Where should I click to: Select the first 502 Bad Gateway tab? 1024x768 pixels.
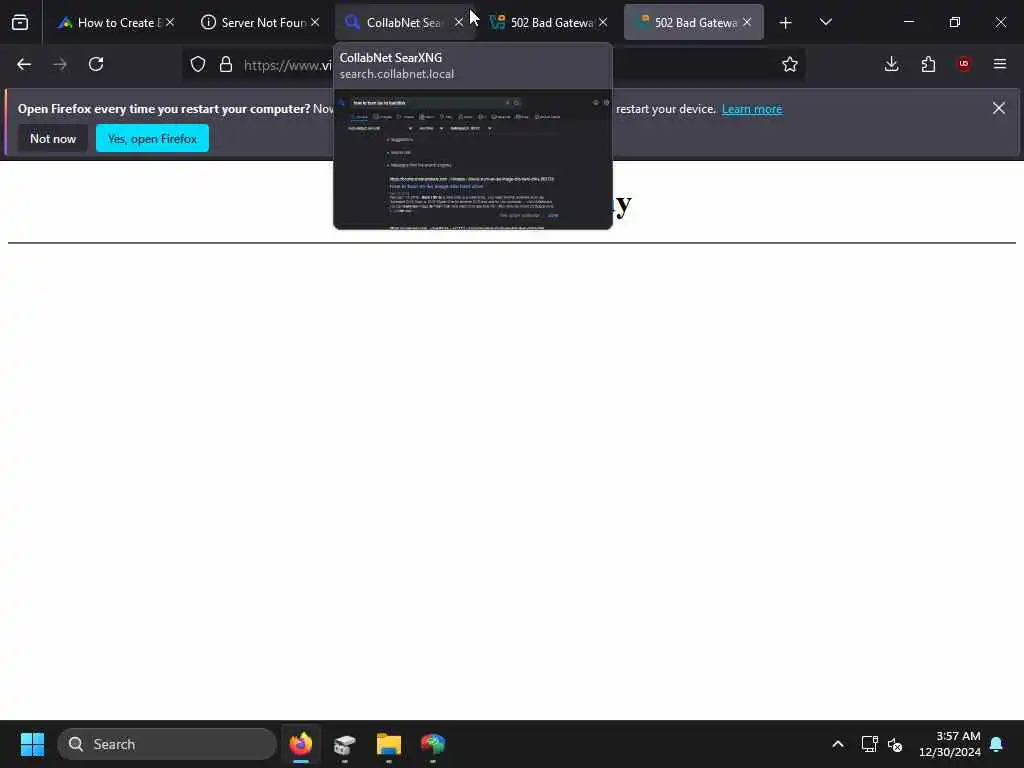pyautogui.click(x=547, y=22)
